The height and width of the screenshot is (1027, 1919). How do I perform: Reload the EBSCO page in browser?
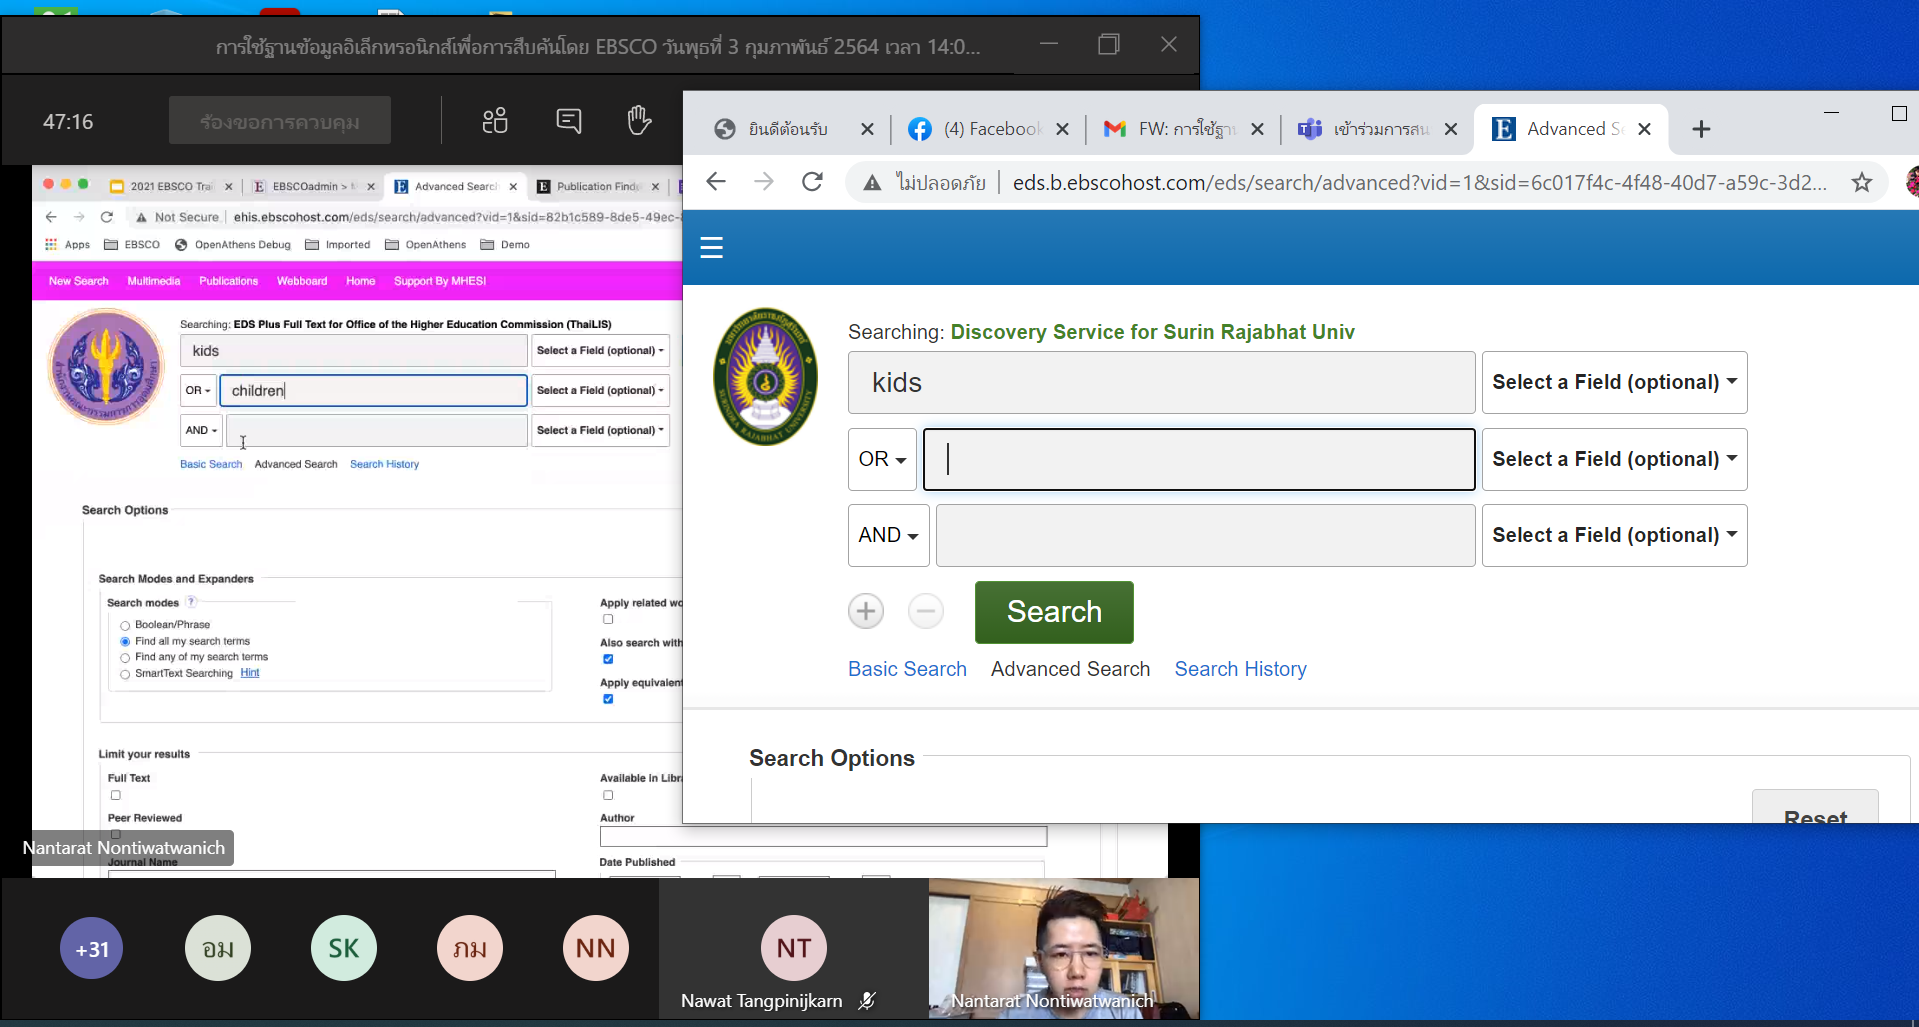pos(812,182)
